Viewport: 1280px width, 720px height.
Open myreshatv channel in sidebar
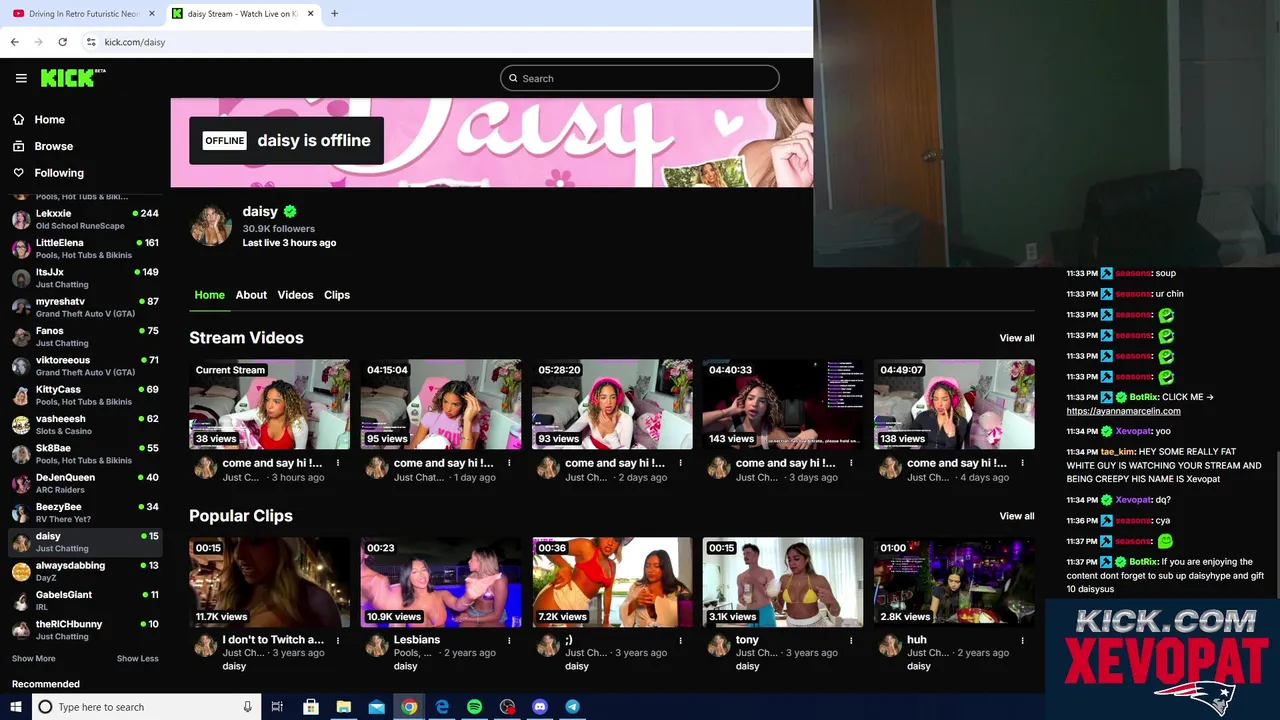(x=85, y=307)
